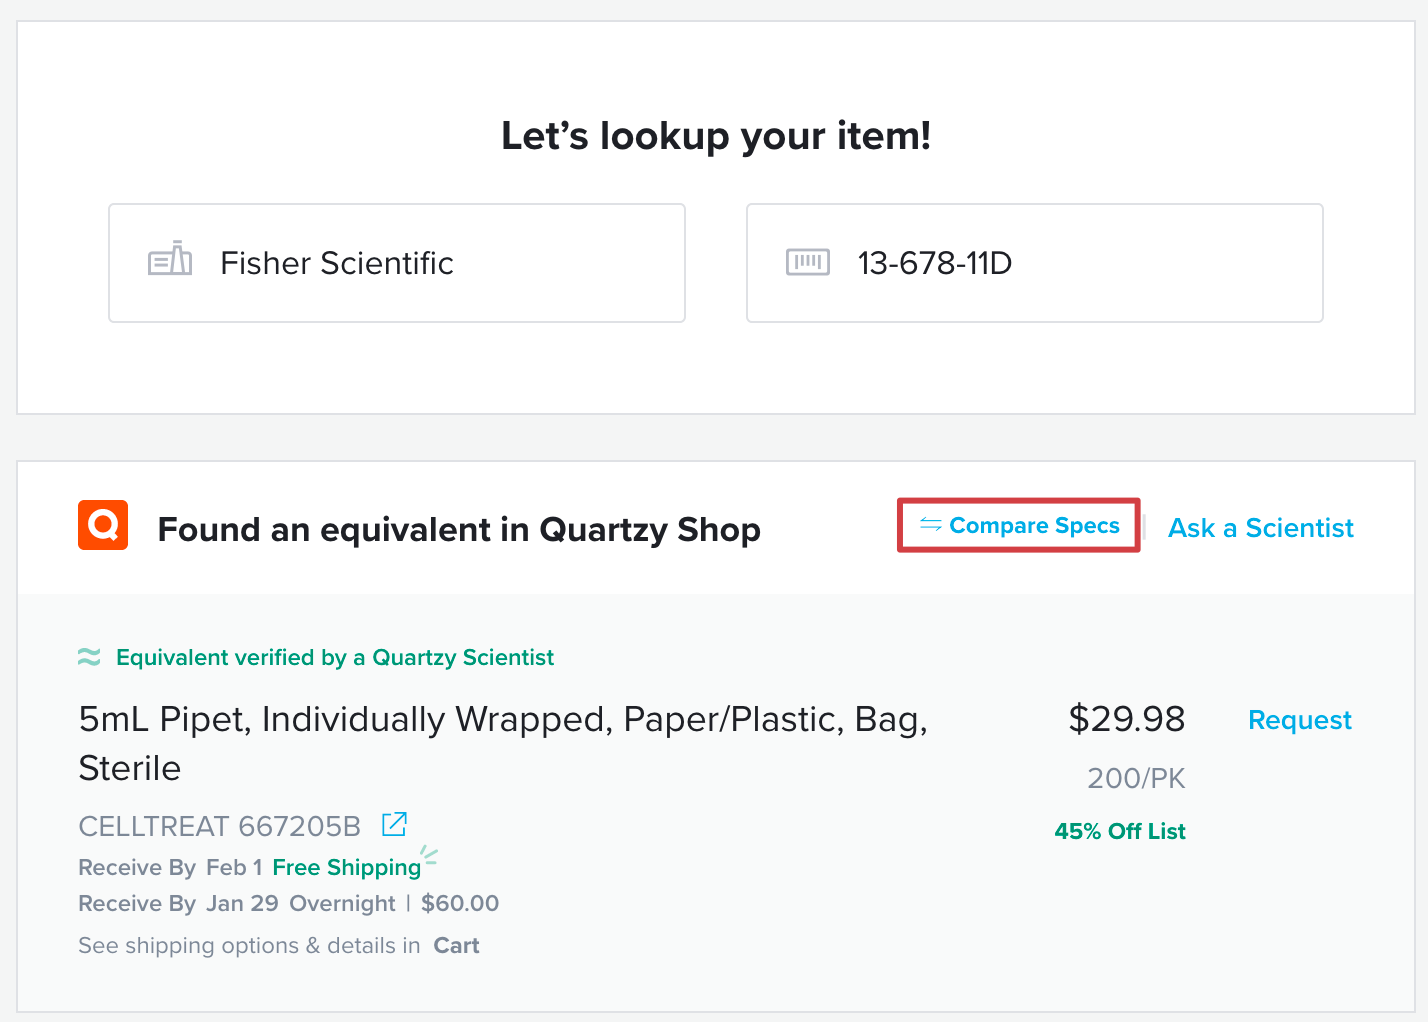Click the Fisher Scientific vendor field
The image size is (1428, 1022).
[397, 263]
